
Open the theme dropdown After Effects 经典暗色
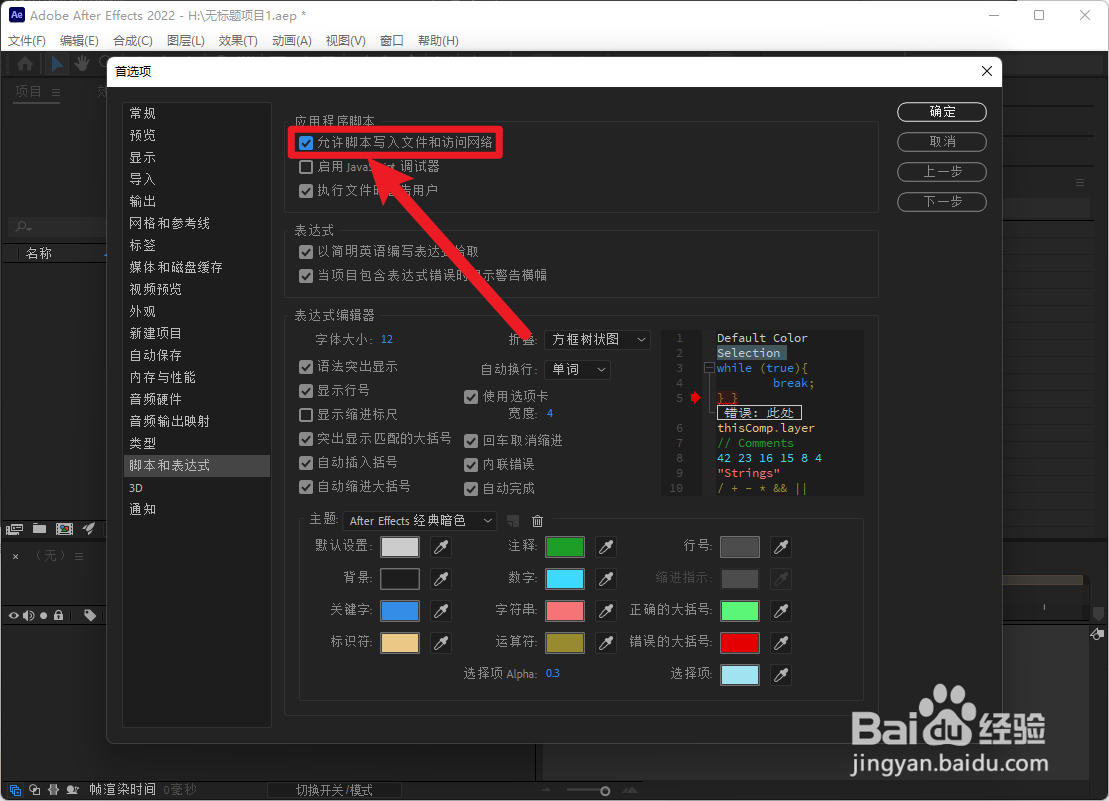[x=419, y=521]
